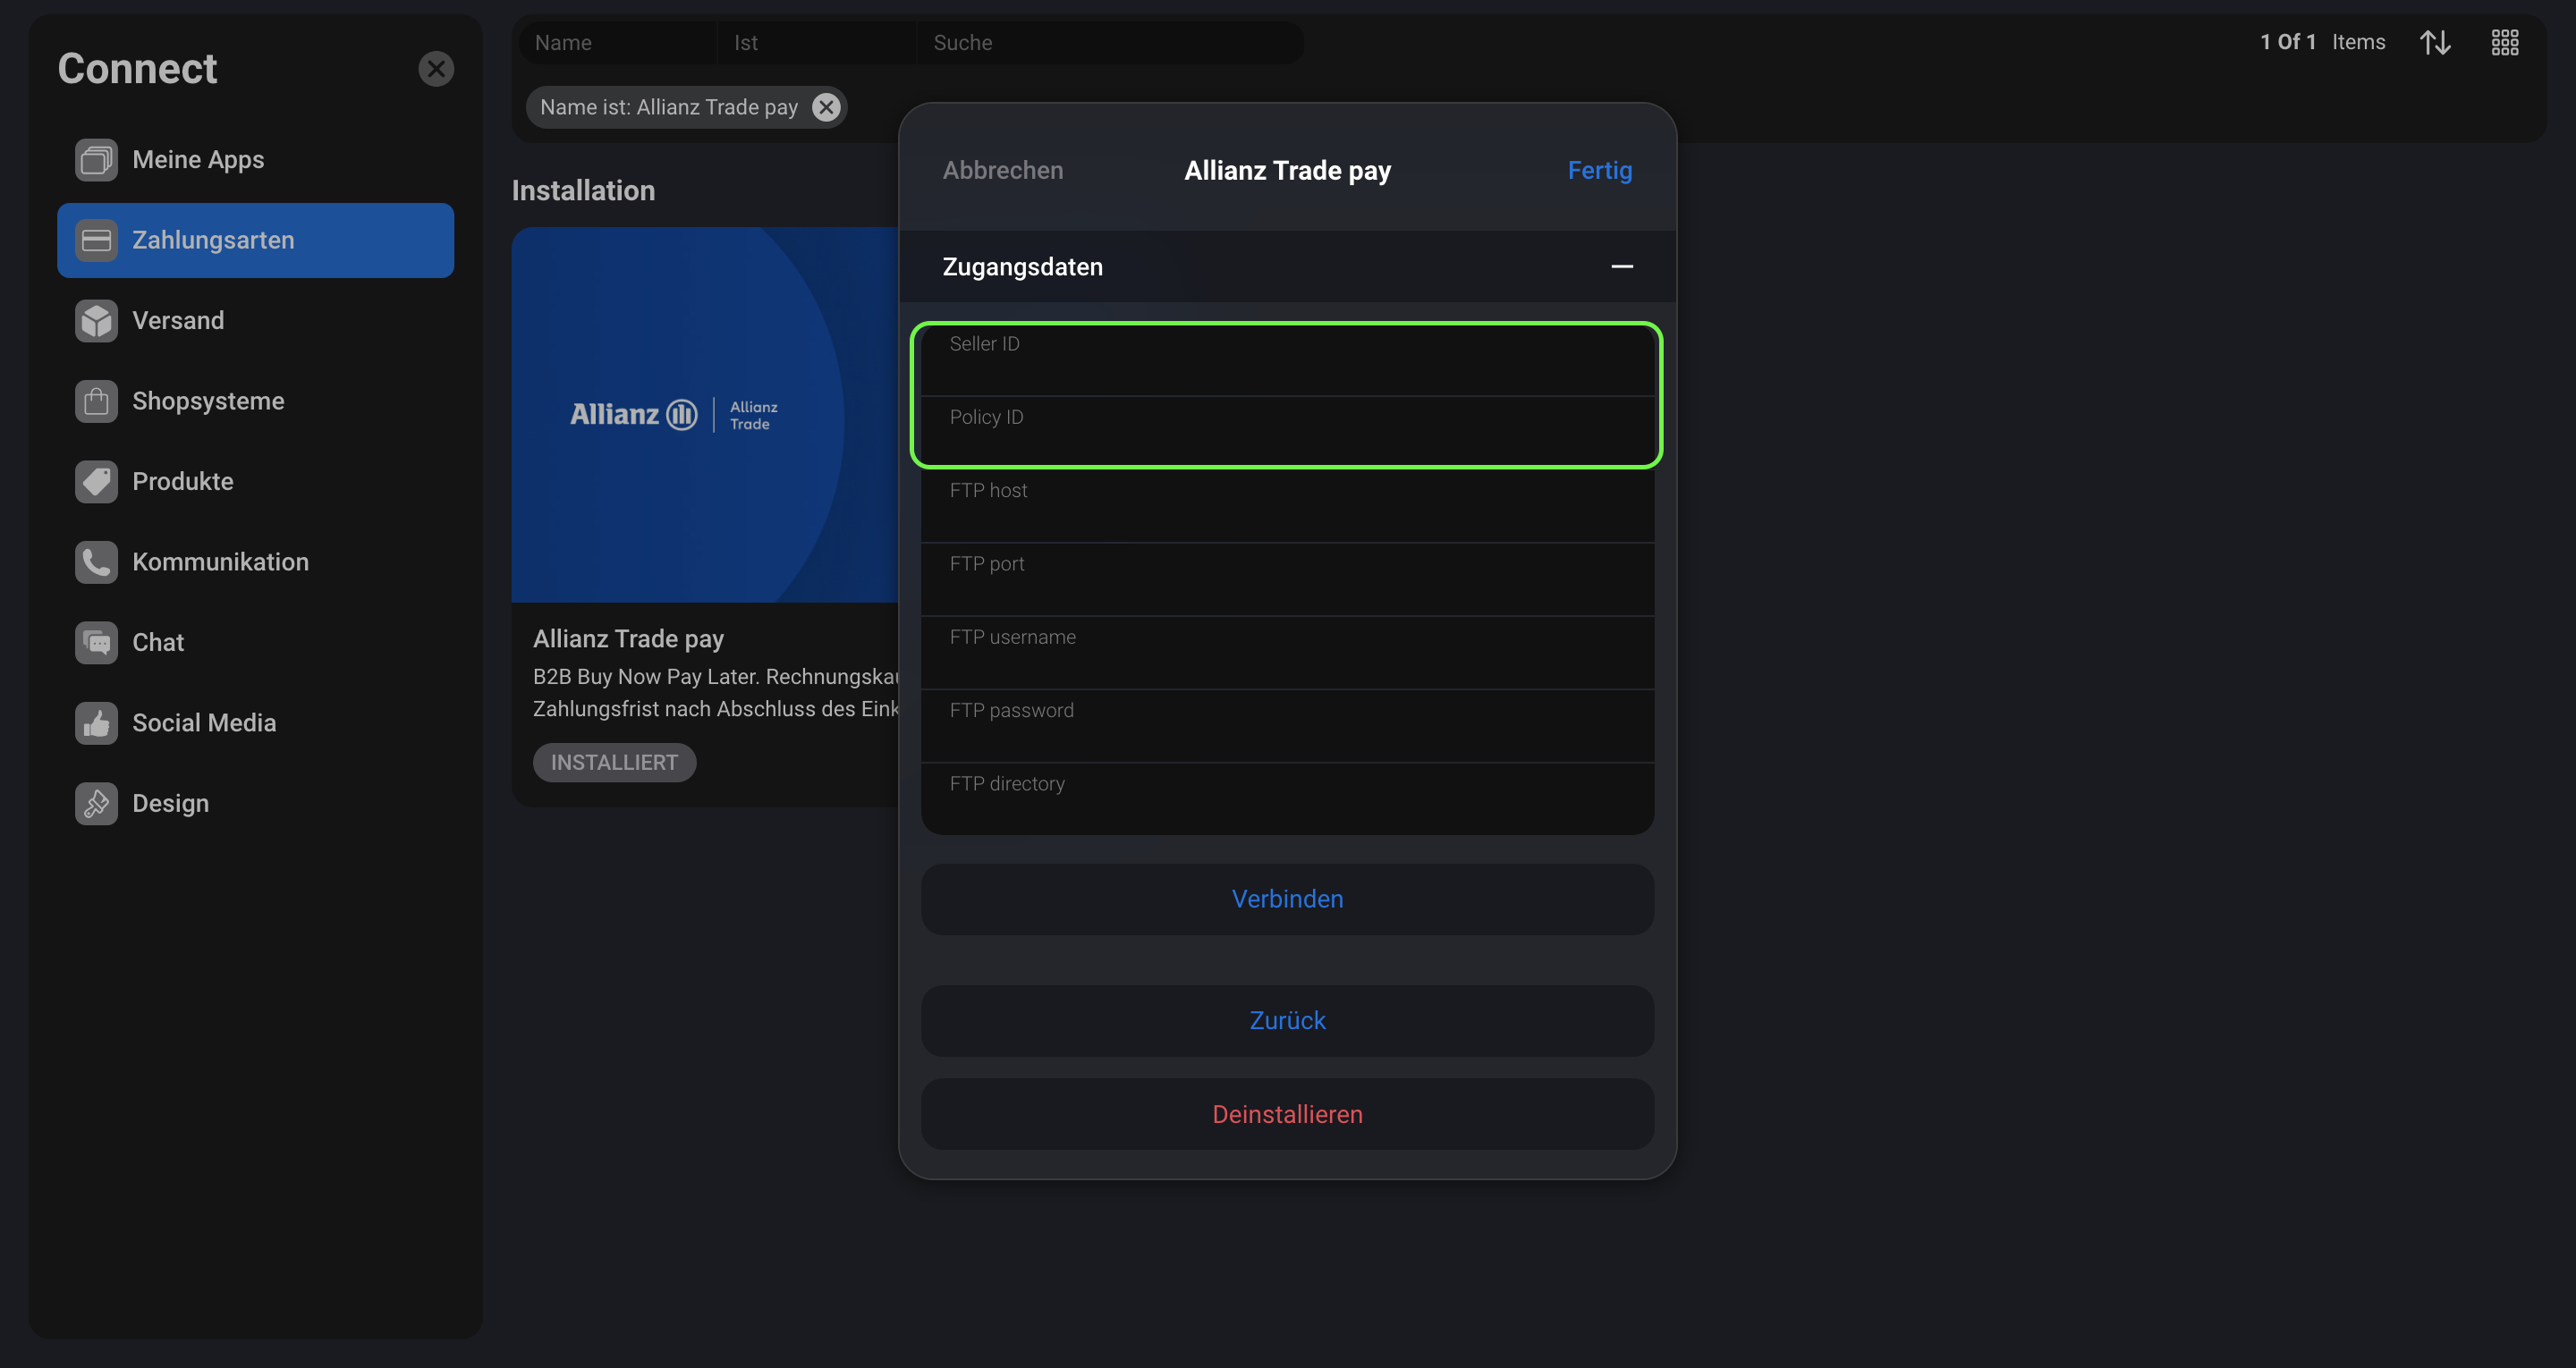Screen dimensions: 2576x1368
Task: Open the Name filter dropdown
Action: (617, 43)
